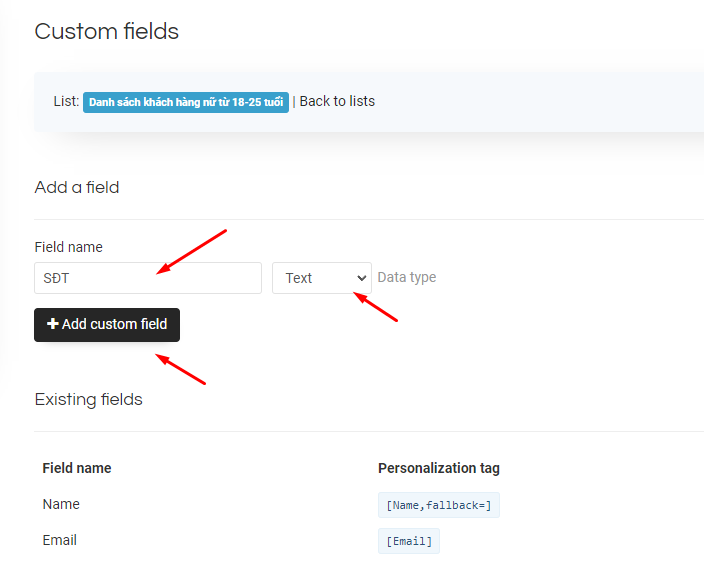Click the Name row in Existing fields
This screenshot has width=704, height=583.
(61, 504)
